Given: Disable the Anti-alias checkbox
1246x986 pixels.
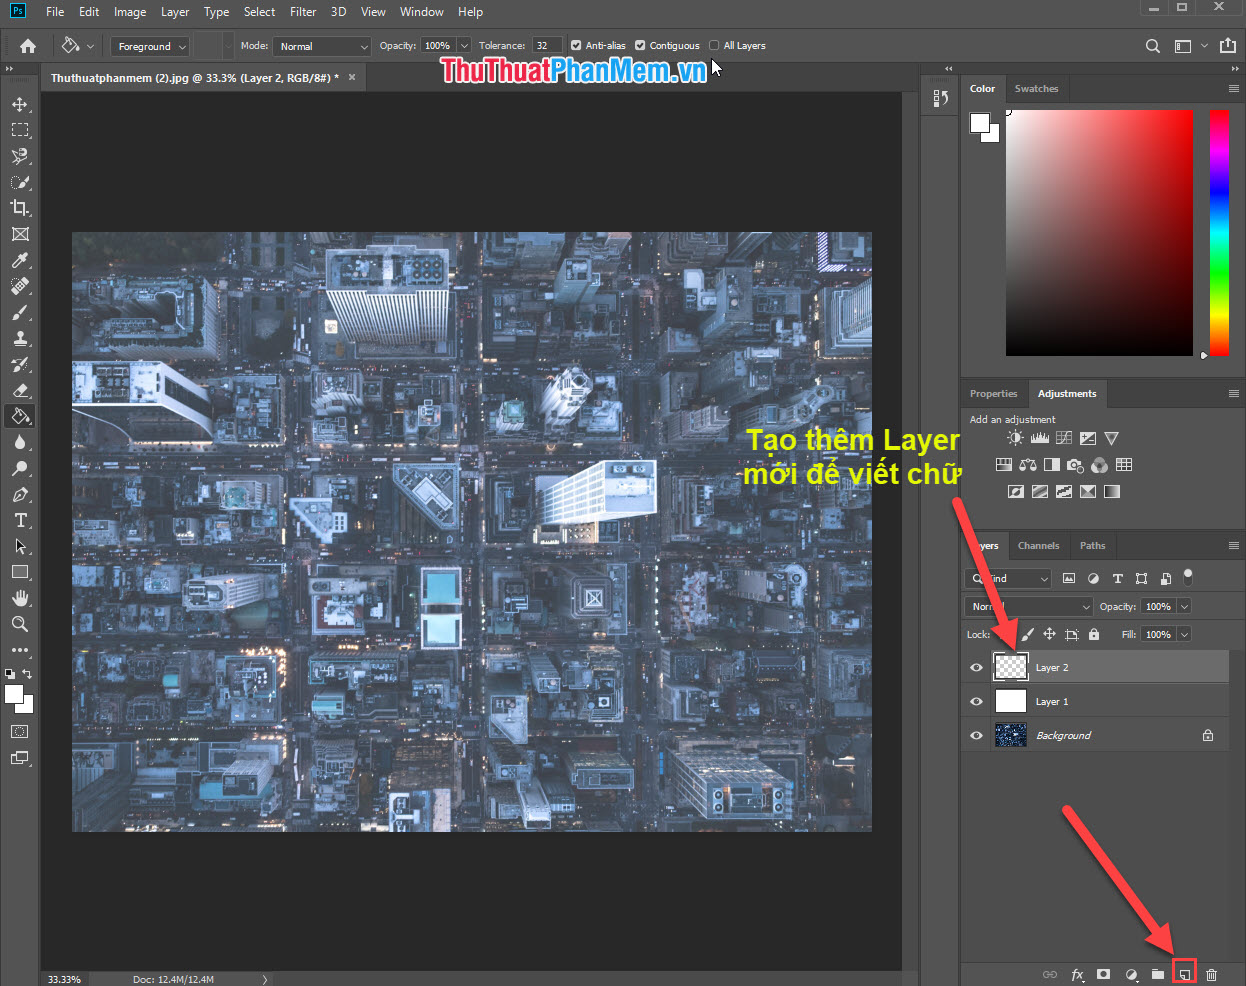Looking at the screenshot, I should coord(576,45).
